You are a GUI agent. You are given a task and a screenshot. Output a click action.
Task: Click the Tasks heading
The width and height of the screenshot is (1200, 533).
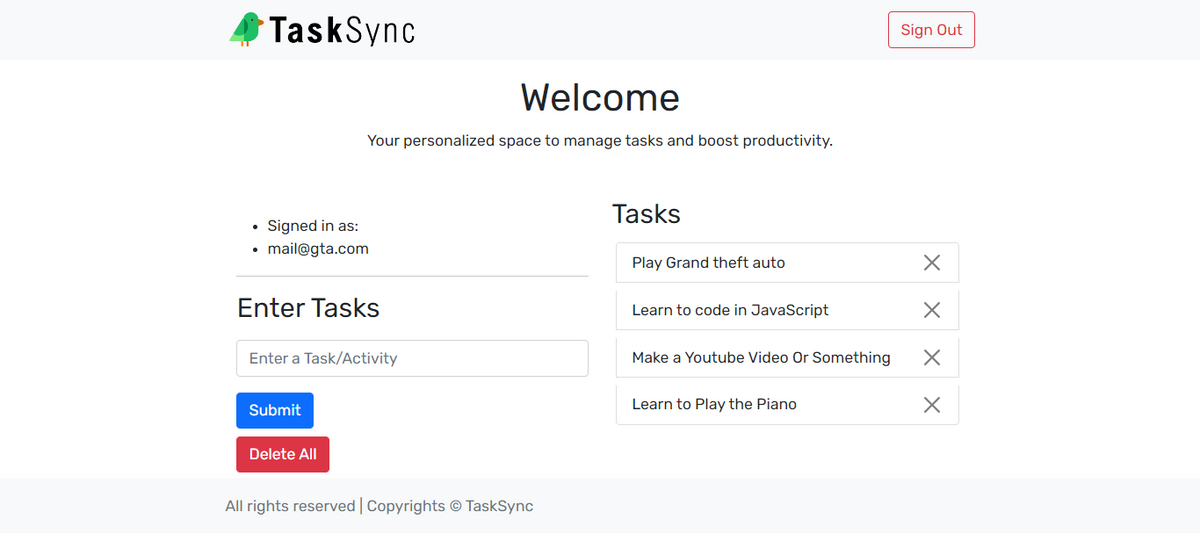tap(646, 214)
